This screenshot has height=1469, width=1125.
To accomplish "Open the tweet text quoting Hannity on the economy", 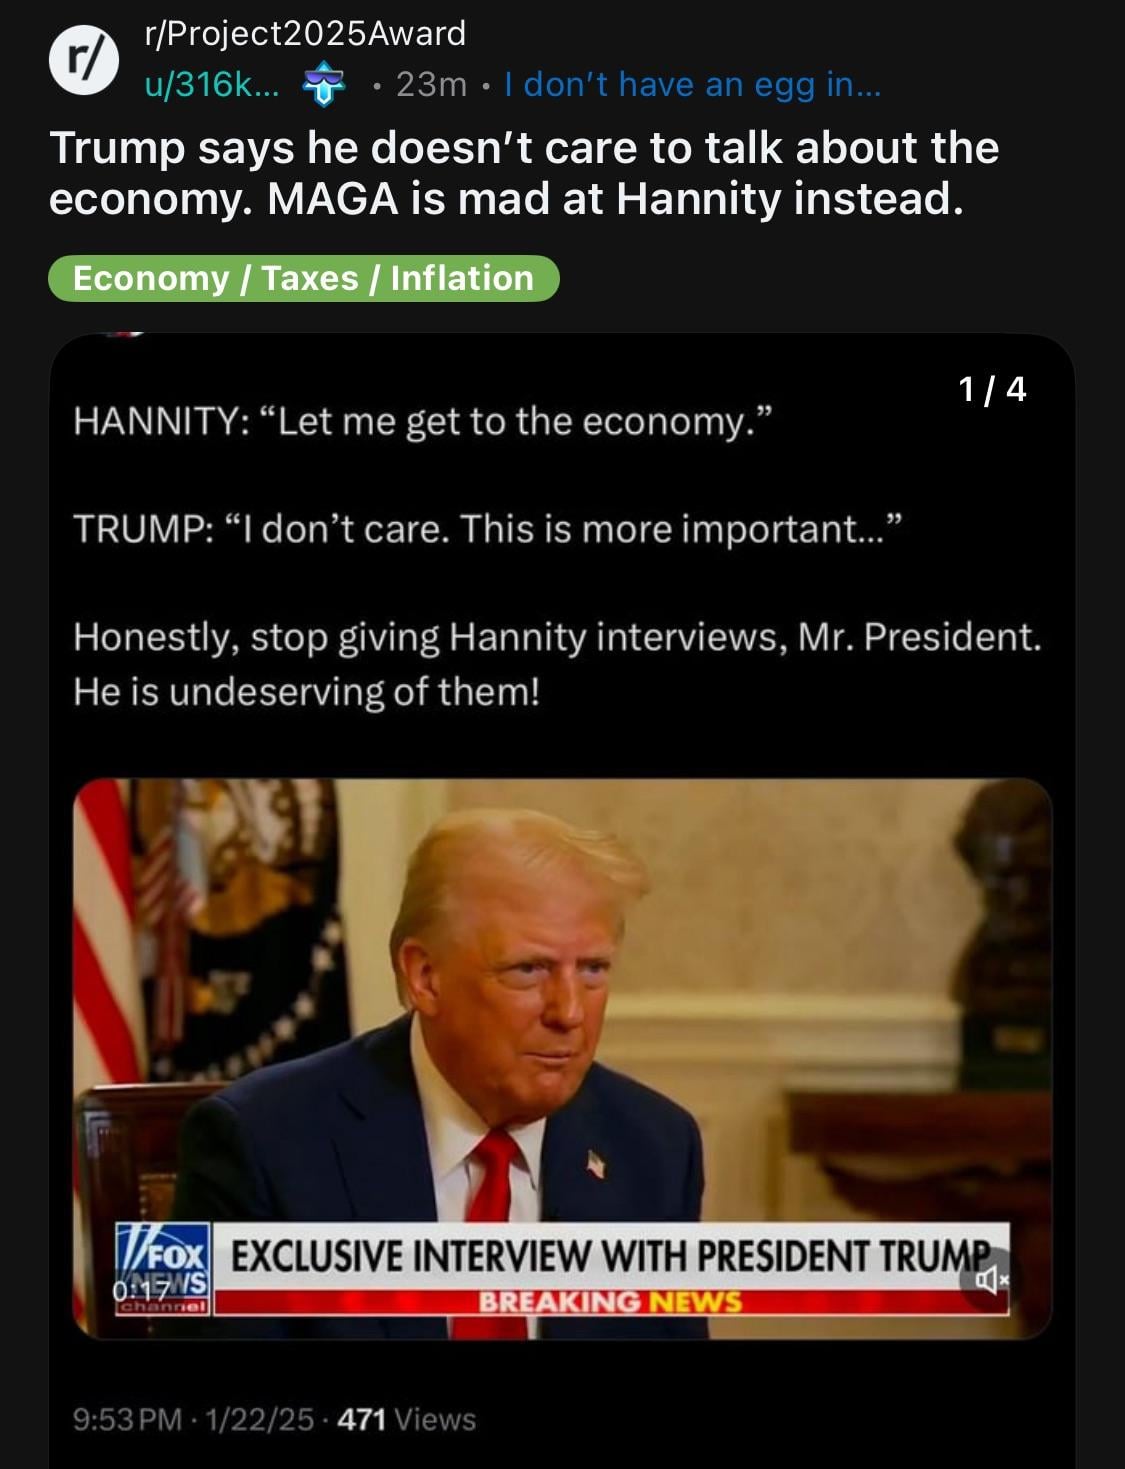I will point(423,422).
